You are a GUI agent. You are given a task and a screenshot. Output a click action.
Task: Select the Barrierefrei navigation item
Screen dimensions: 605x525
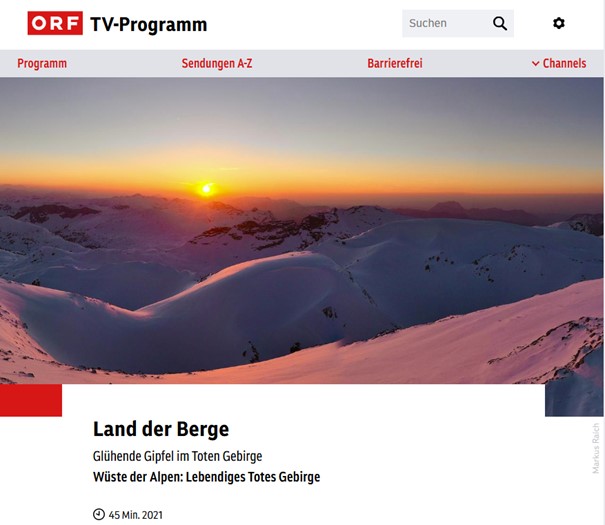pos(395,63)
